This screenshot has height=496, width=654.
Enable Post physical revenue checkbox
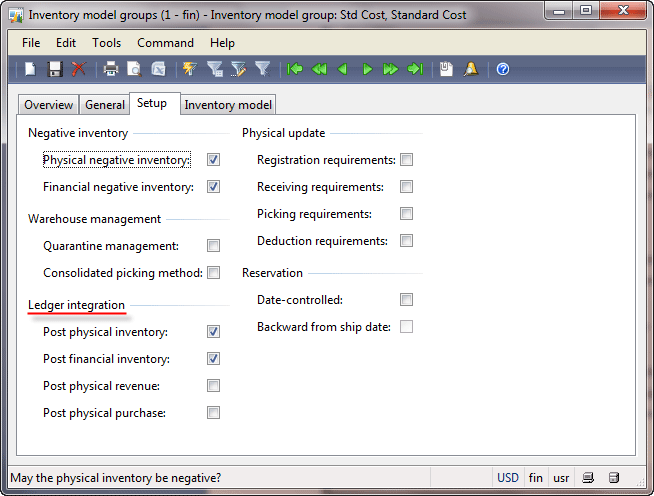click(213, 386)
